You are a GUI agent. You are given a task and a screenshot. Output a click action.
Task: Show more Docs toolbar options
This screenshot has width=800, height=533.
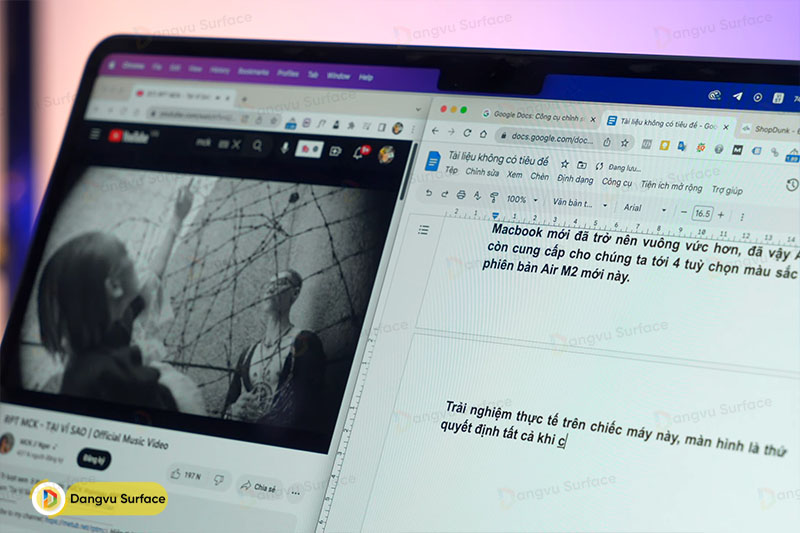coord(742,216)
